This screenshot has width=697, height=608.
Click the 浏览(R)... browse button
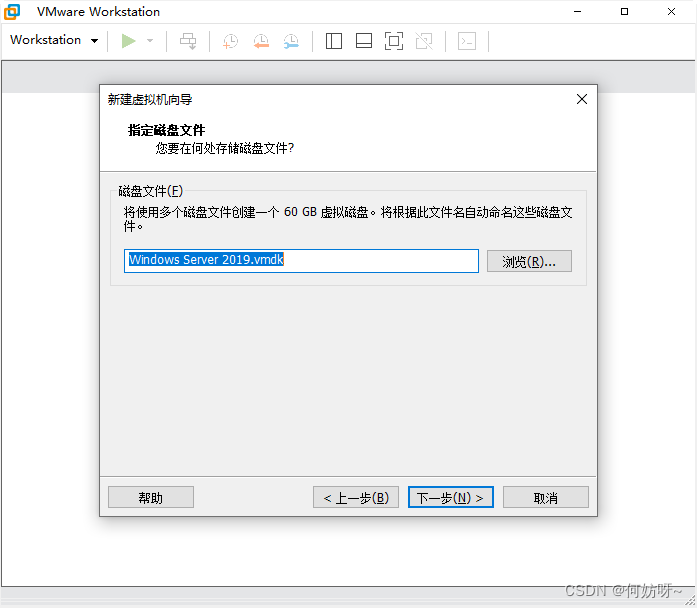tap(529, 261)
